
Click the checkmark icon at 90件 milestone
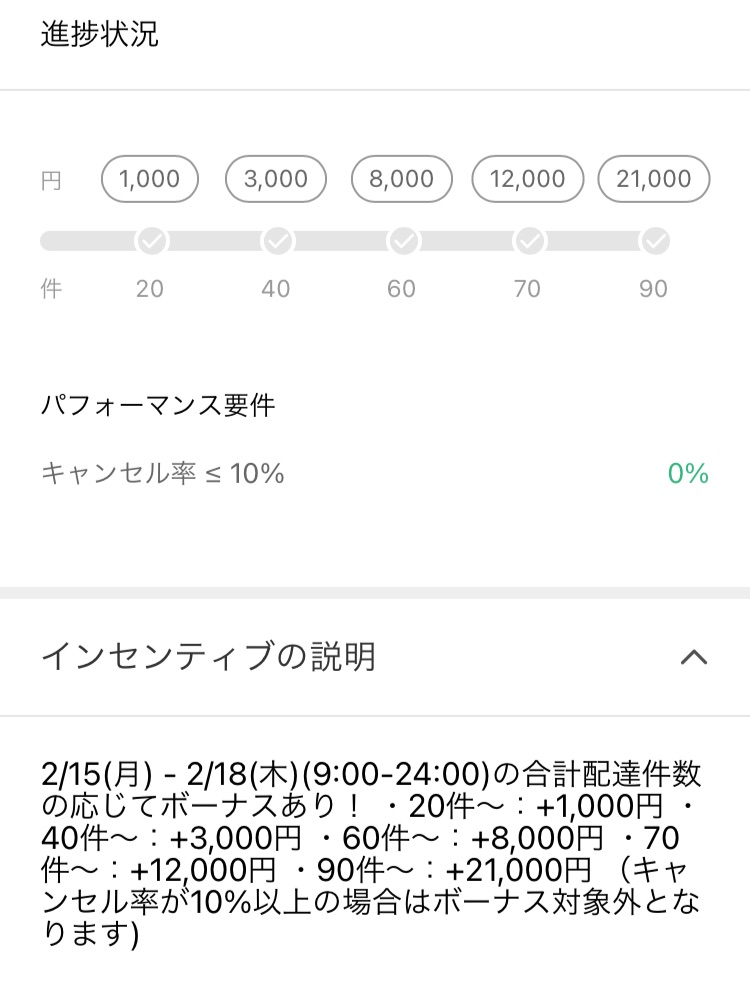655,241
